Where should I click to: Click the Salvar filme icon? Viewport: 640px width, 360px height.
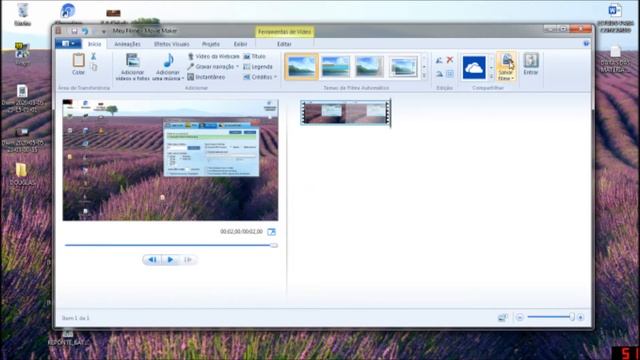507,61
